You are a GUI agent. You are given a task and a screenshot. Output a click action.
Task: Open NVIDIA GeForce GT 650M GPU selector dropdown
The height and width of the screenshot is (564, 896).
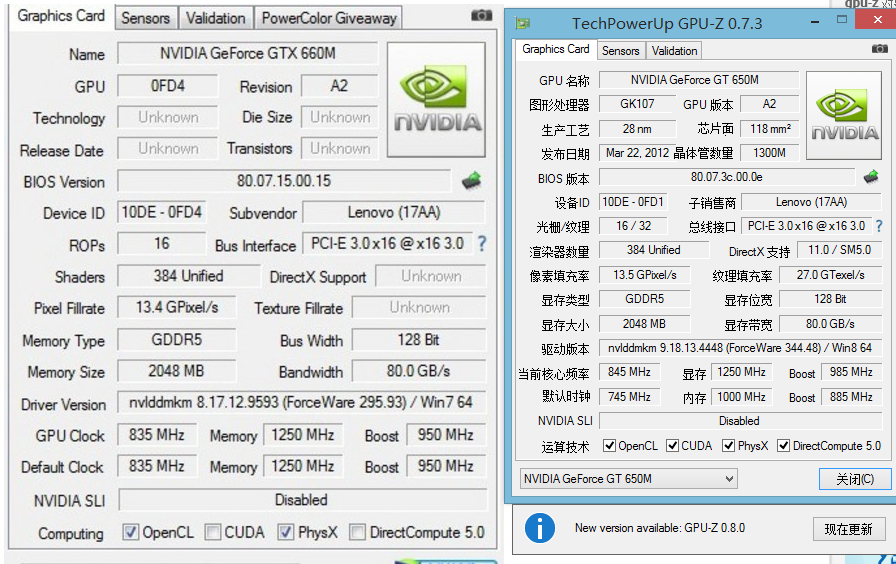pyautogui.click(x=629, y=479)
